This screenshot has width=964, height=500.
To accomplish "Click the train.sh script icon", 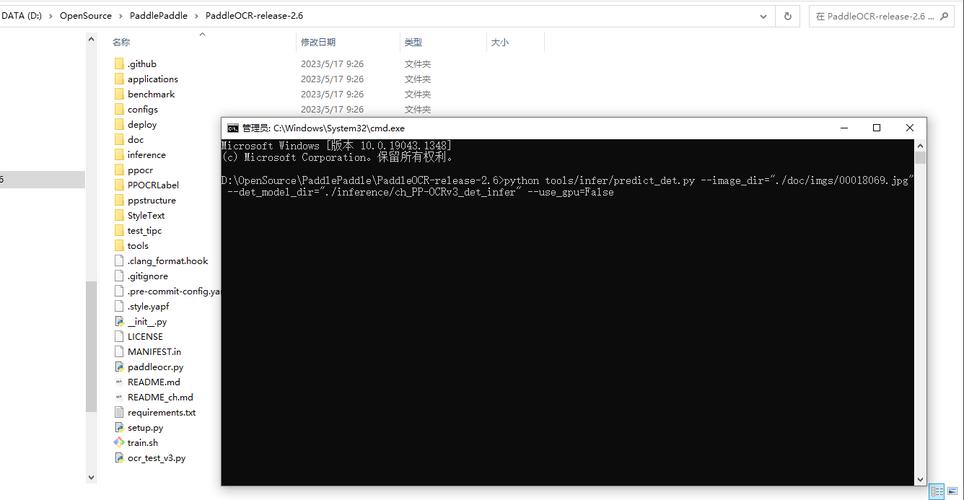I will (119, 443).
